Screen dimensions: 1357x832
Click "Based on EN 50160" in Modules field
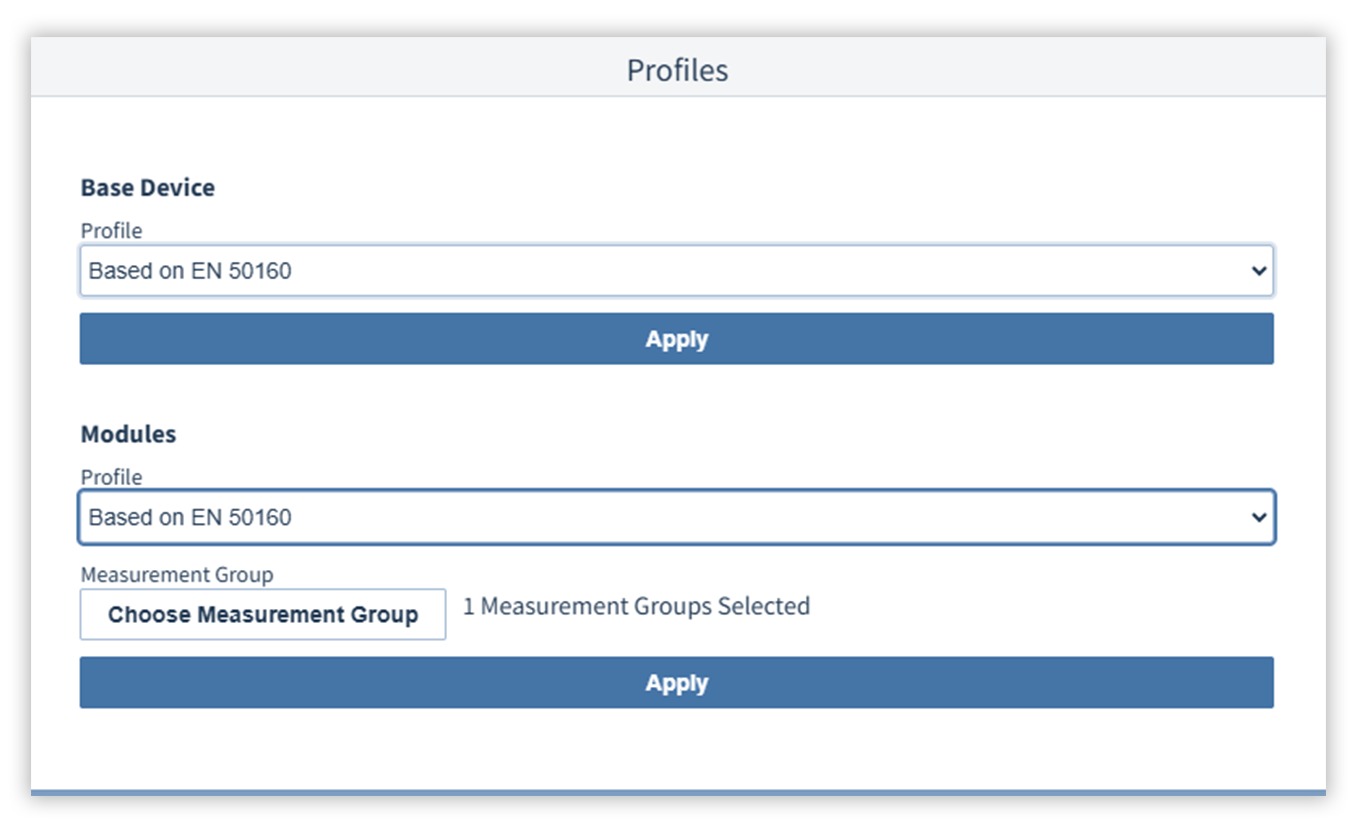(190, 517)
